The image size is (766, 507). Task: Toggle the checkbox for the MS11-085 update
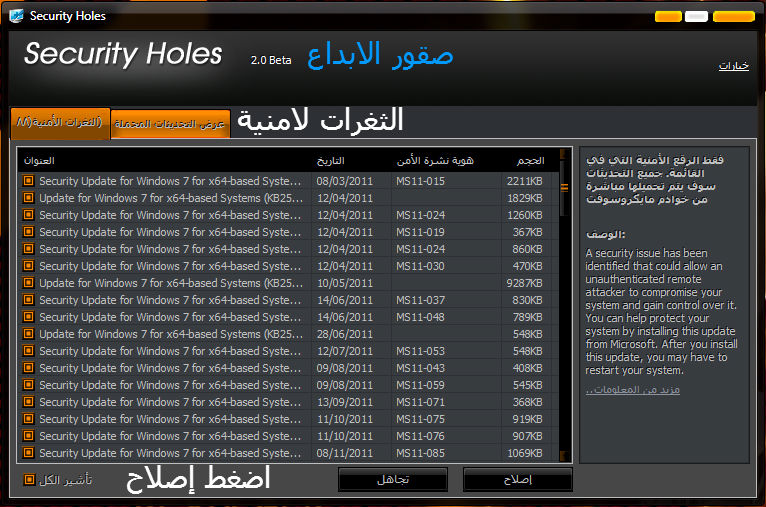(29, 453)
